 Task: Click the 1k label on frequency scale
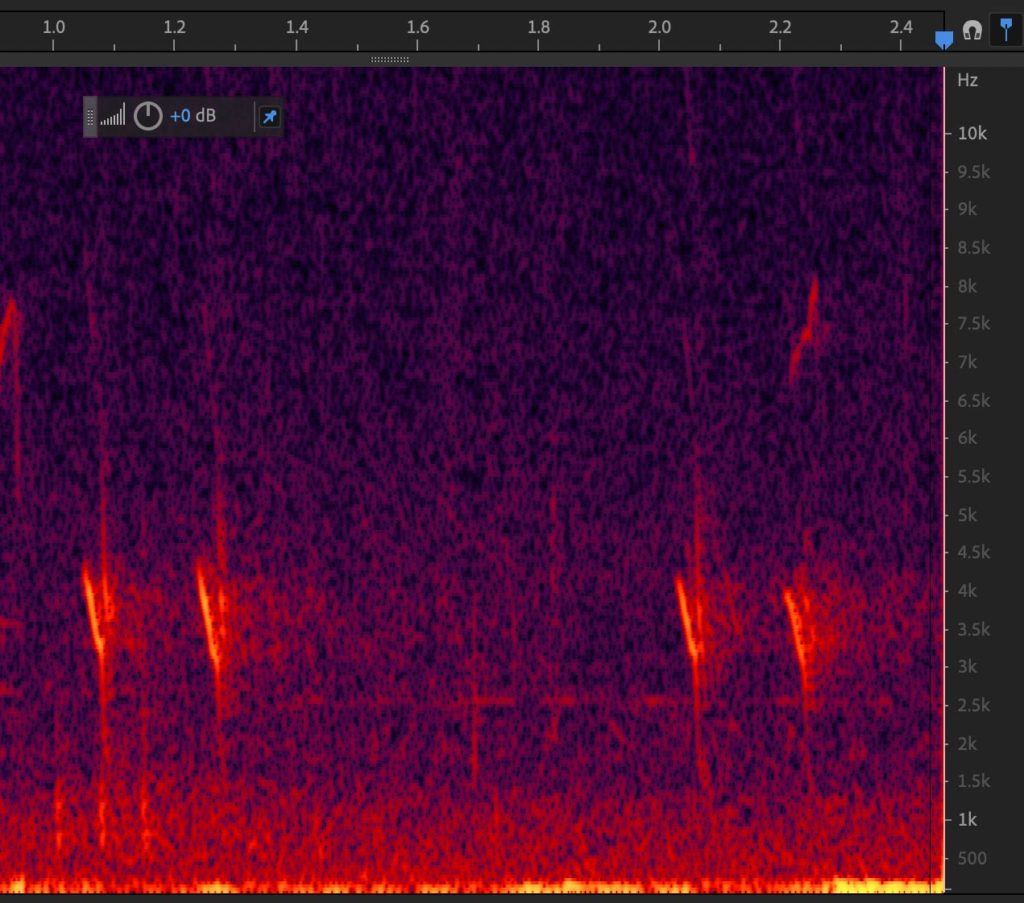[x=967, y=819]
